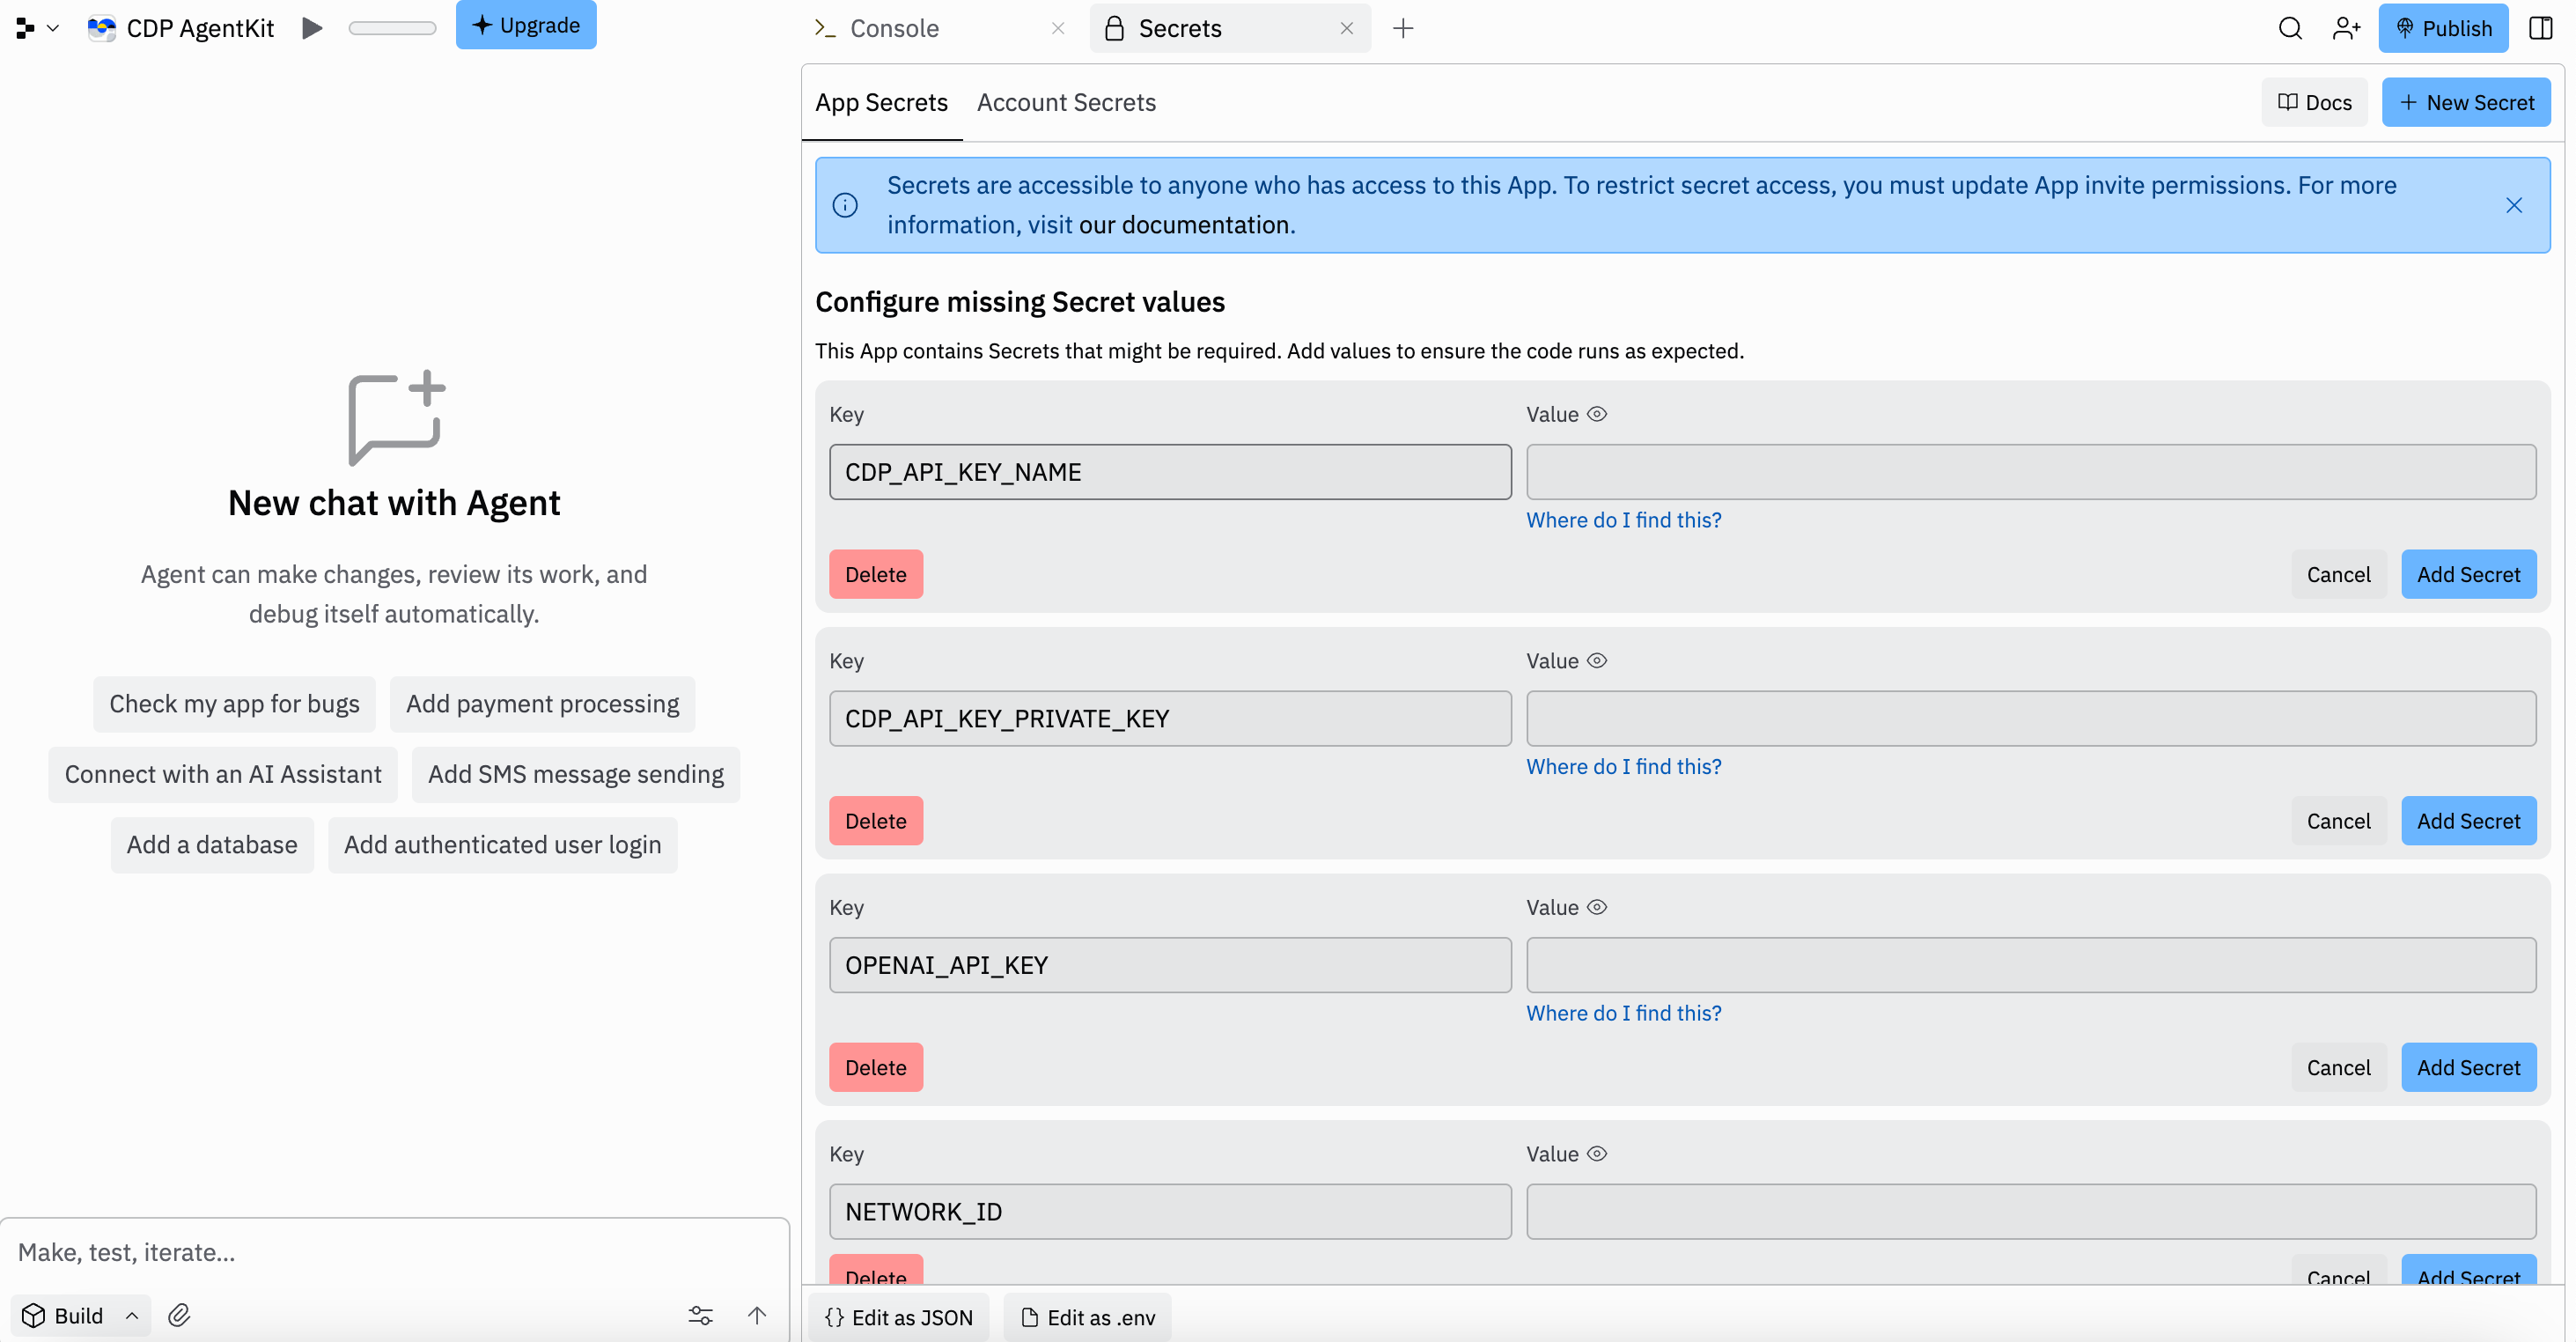
Task: Click the Run play button
Action: [312, 28]
